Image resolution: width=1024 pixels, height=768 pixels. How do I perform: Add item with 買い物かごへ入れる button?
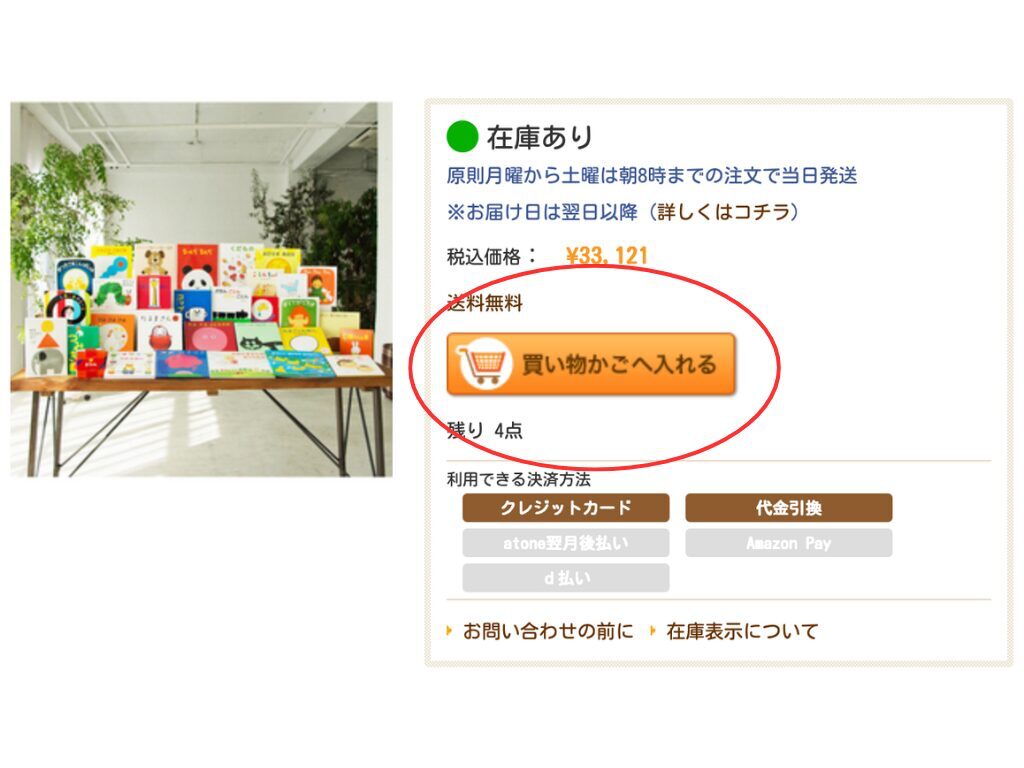(591, 364)
